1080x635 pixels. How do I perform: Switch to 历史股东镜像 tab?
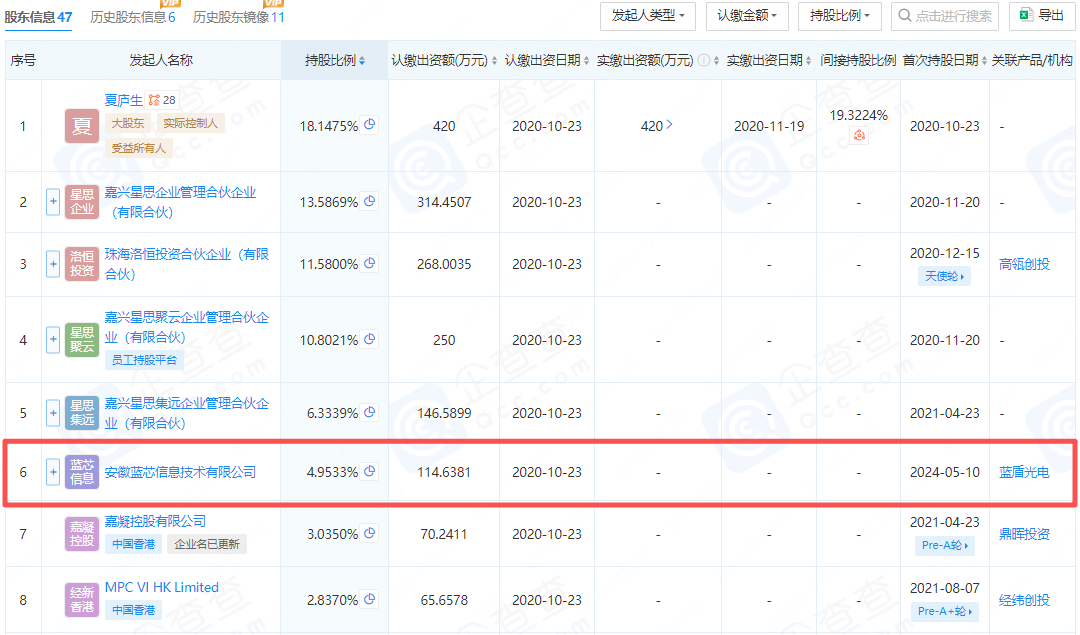[x=238, y=17]
